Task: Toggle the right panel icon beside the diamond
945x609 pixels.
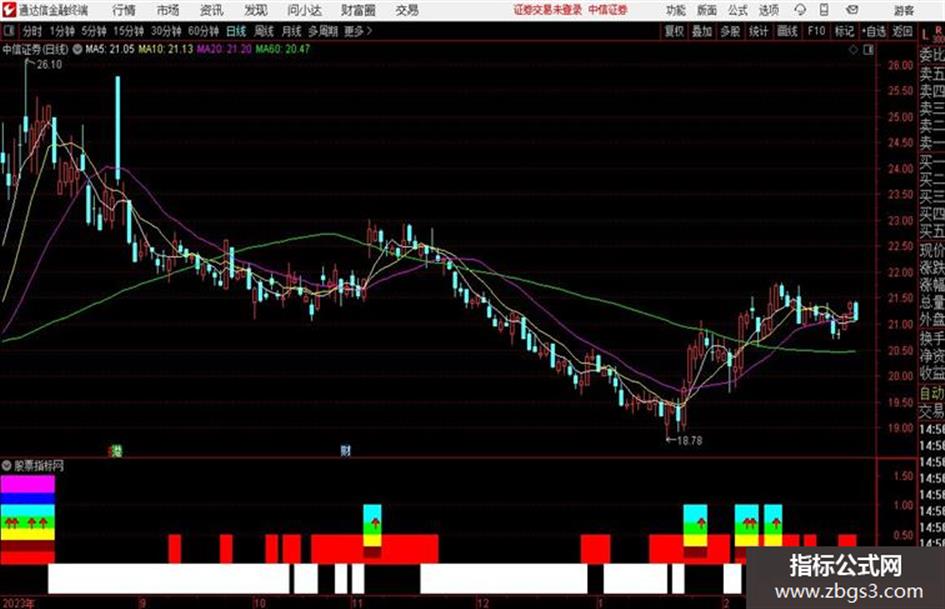Action: pyautogui.click(x=868, y=50)
